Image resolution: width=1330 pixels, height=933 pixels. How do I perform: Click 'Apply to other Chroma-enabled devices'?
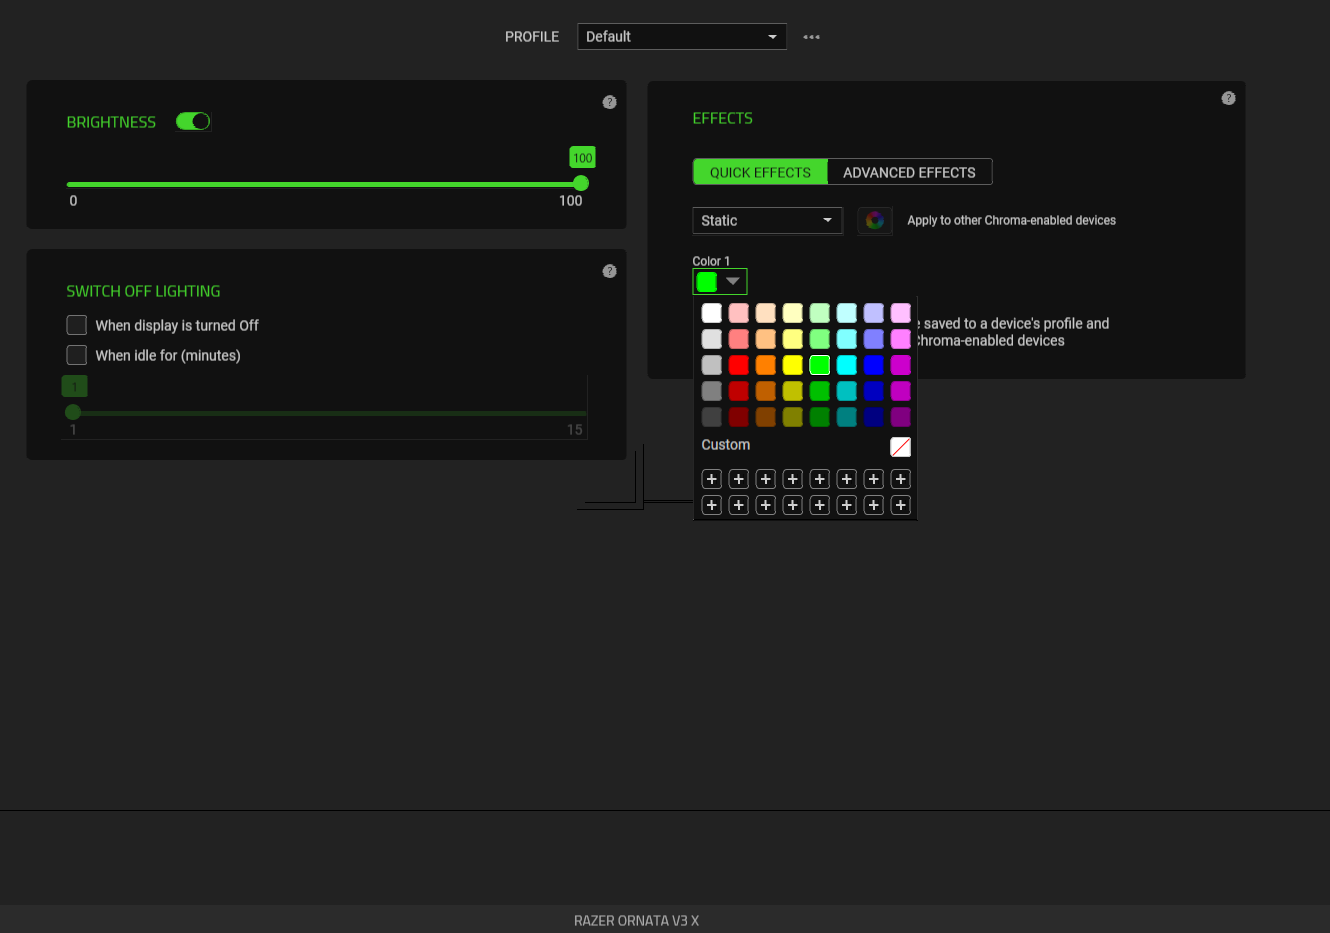pyautogui.click(x=1011, y=220)
